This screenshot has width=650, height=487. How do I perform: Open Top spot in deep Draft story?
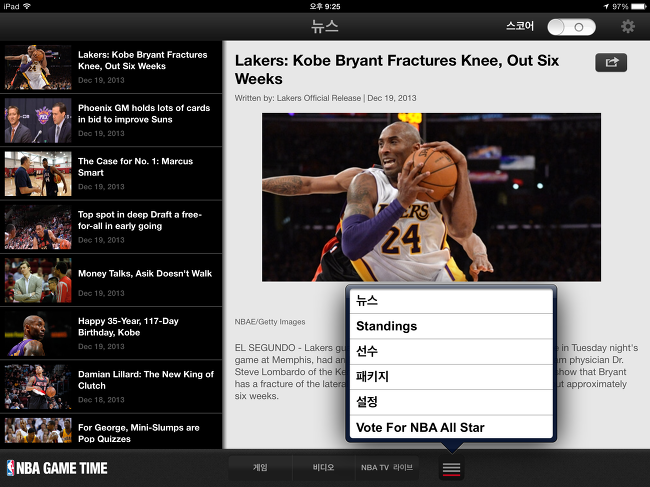pos(111,227)
